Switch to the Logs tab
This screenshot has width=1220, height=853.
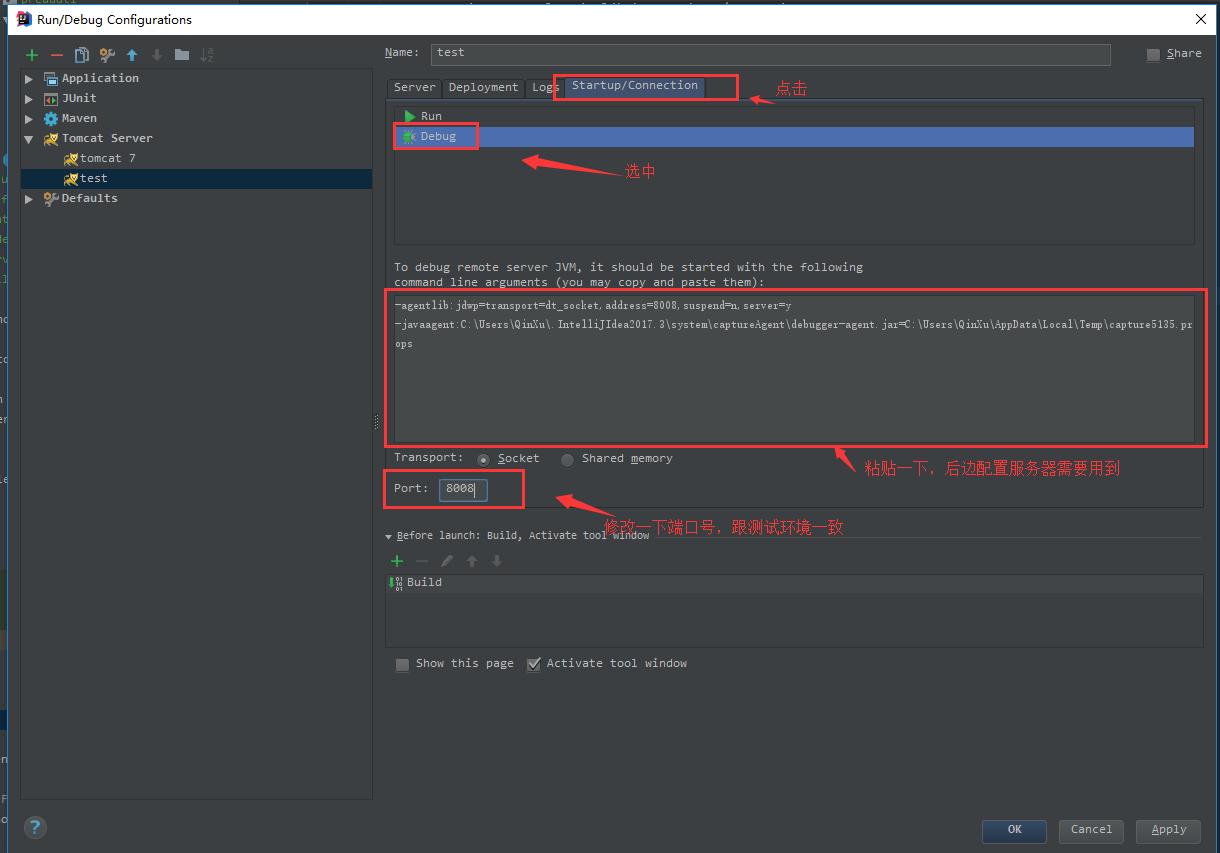click(545, 88)
